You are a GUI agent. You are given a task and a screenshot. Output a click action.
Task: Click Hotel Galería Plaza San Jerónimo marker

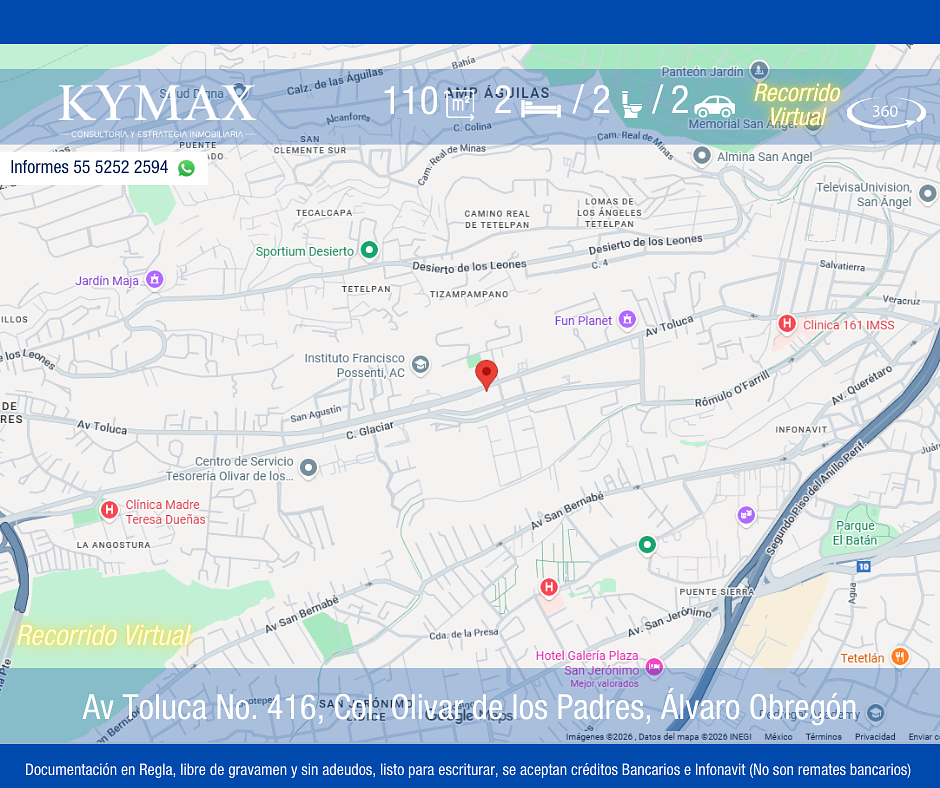coord(654,666)
